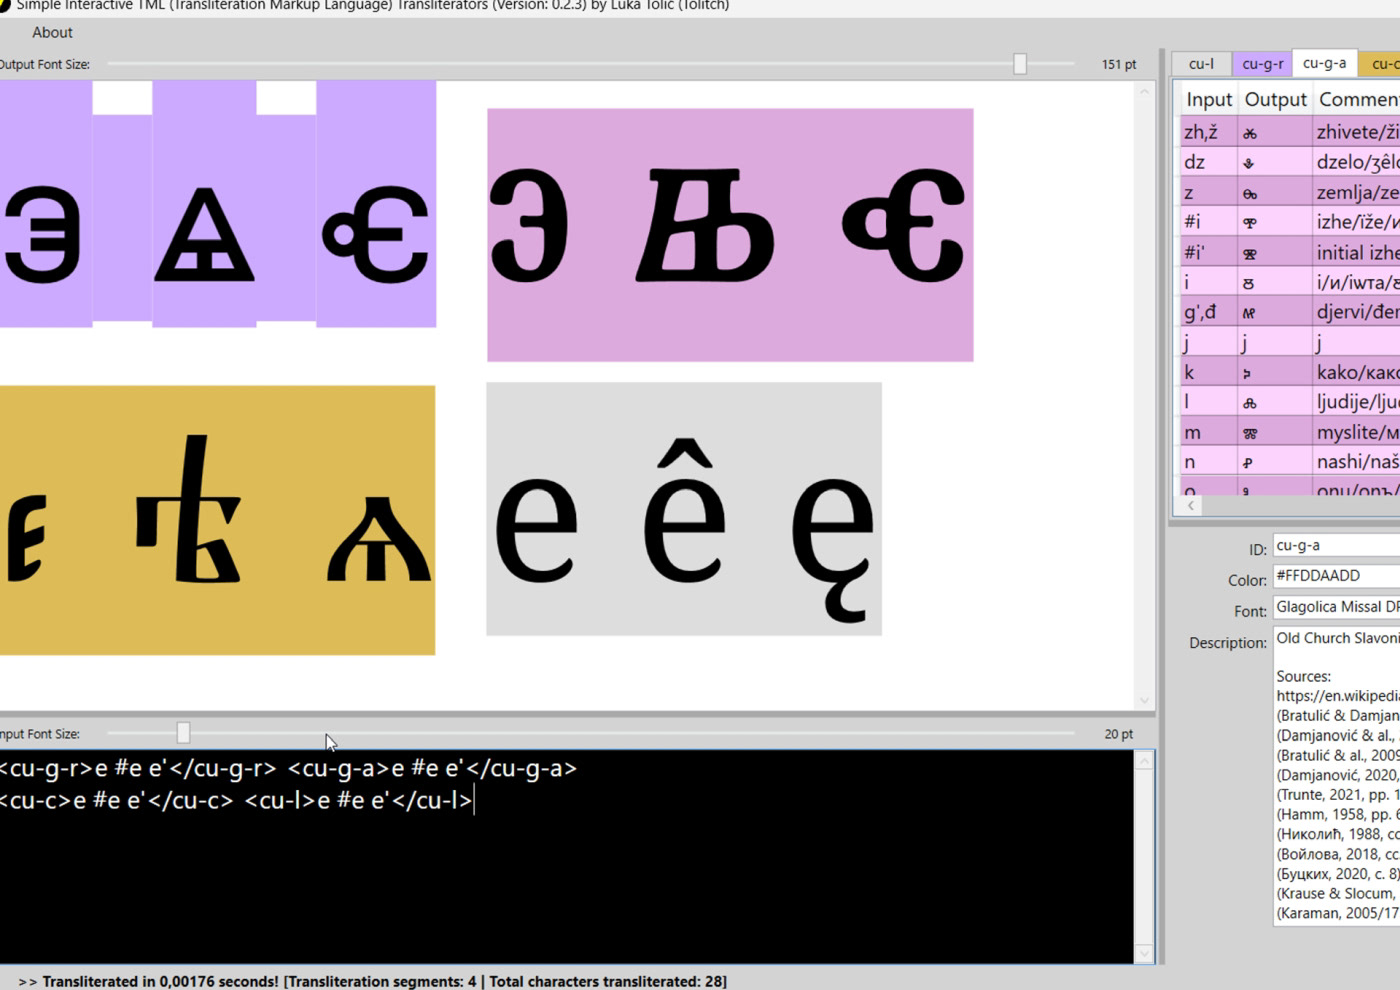Click the Input Font Size slider handle

tap(183, 733)
